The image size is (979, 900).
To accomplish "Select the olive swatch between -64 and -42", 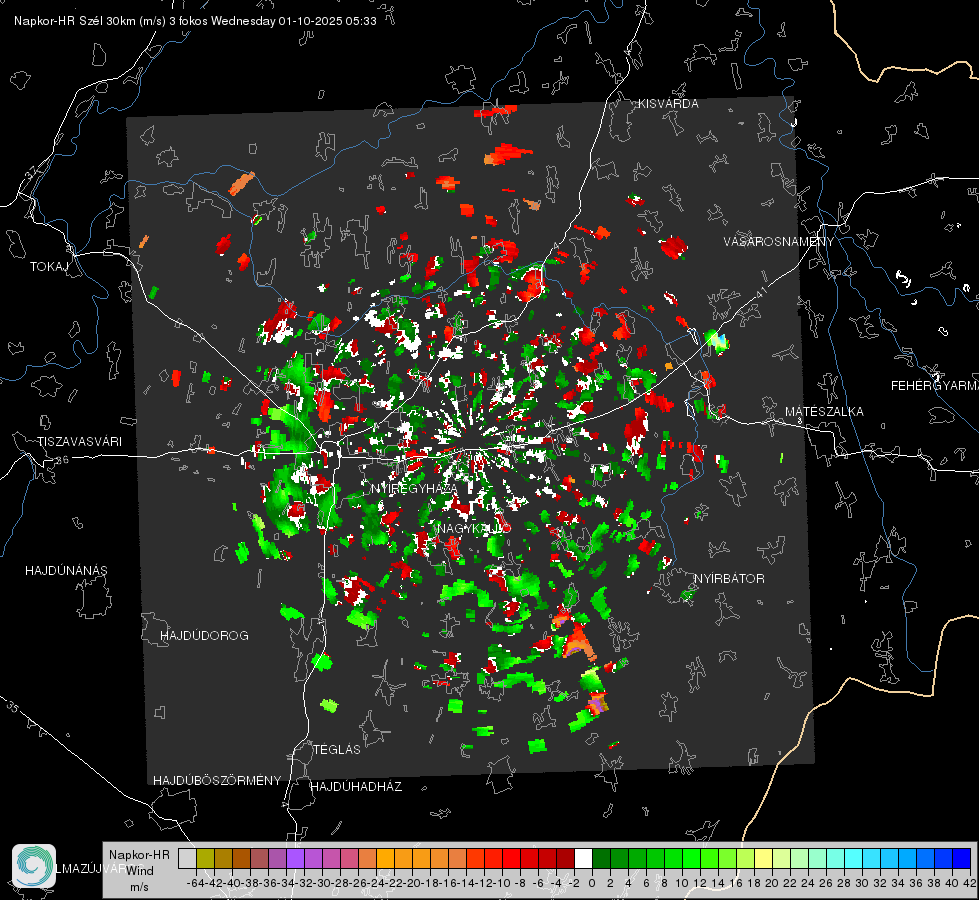I will 205,858.
